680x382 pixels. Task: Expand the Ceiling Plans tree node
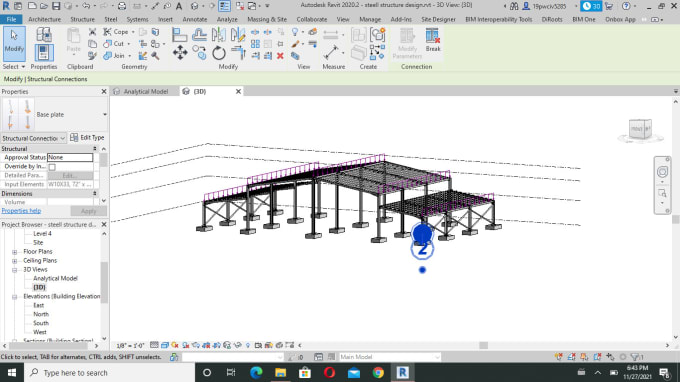[14, 261]
